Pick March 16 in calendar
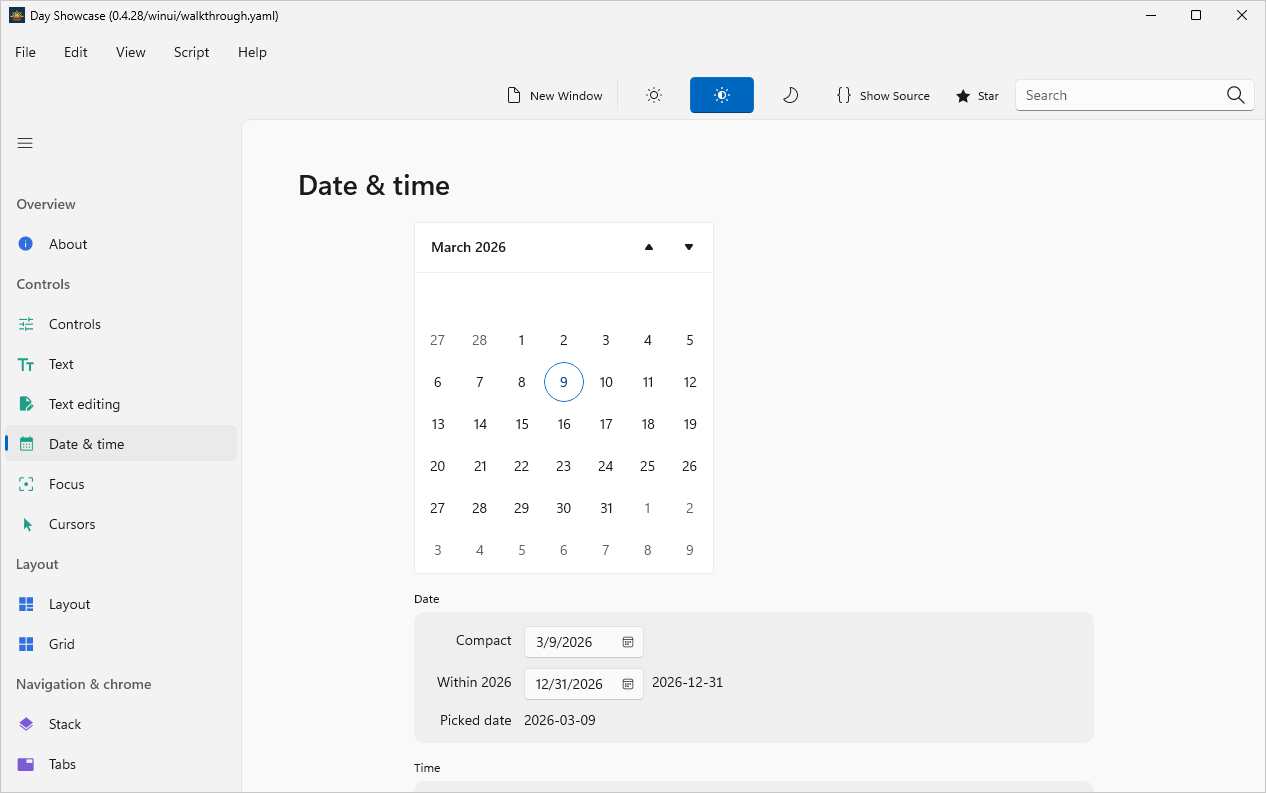This screenshot has height=793, width=1266. 564,424
